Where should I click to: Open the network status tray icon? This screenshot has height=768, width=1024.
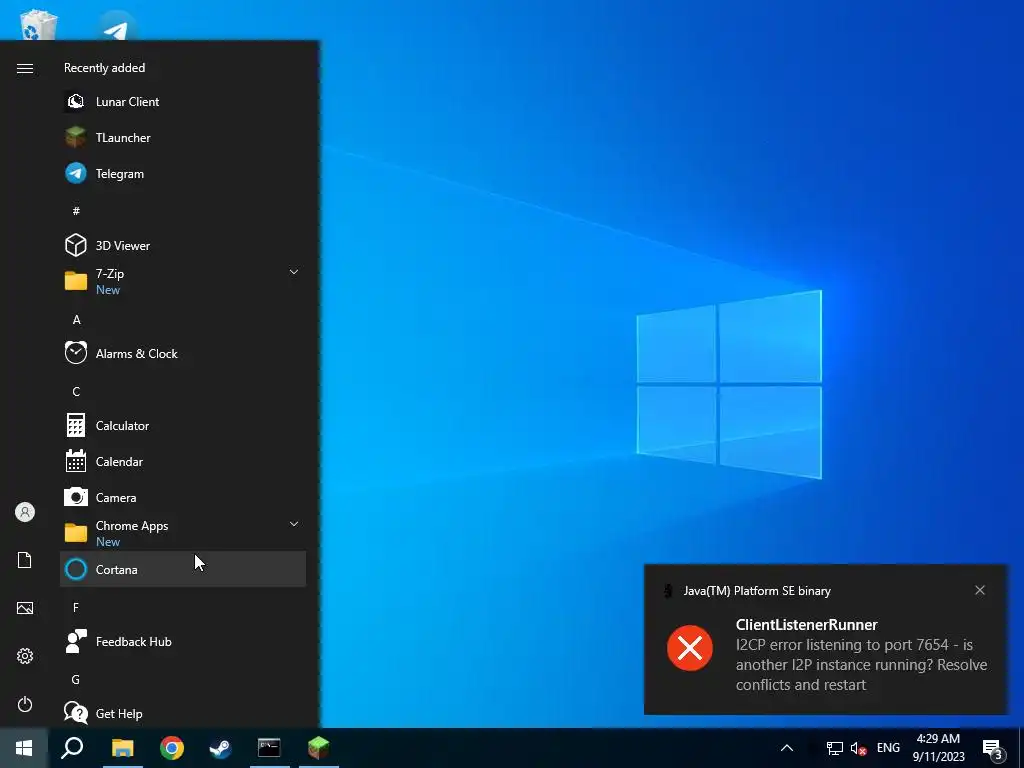click(834, 748)
